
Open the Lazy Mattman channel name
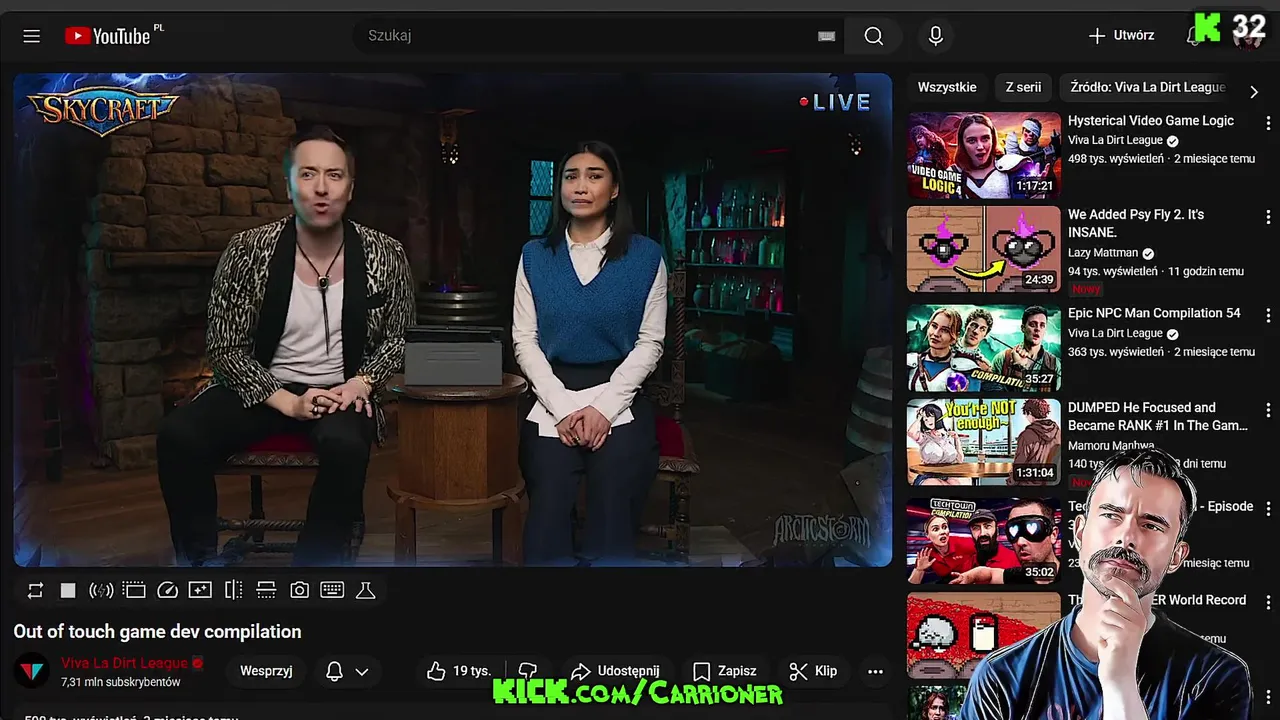(x=1103, y=254)
